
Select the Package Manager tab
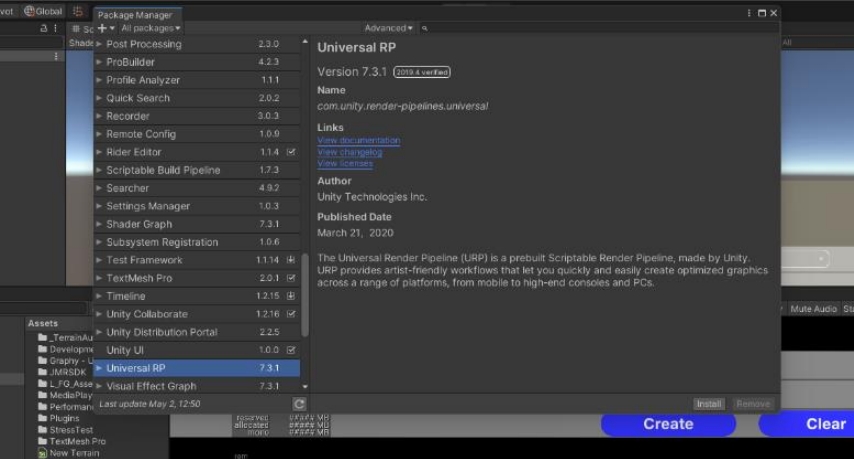tap(135, 15)
